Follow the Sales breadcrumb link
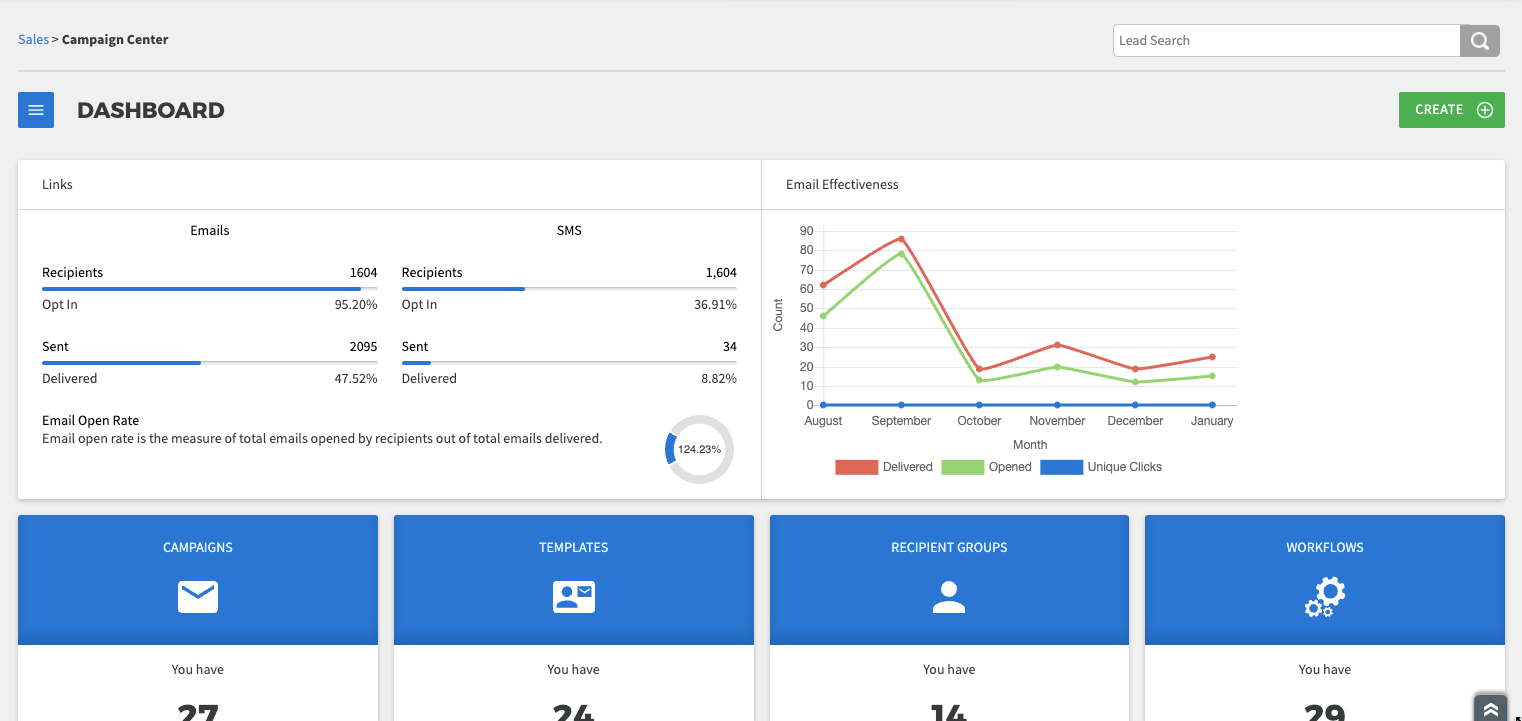This screenshot has height=721, width=1522. [x=33, y=40]
